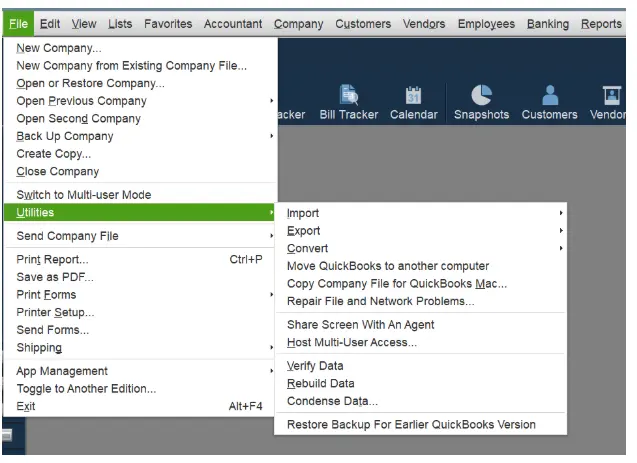Select Open Second Company
Screen dimensions: 637x463
(140, 119)
